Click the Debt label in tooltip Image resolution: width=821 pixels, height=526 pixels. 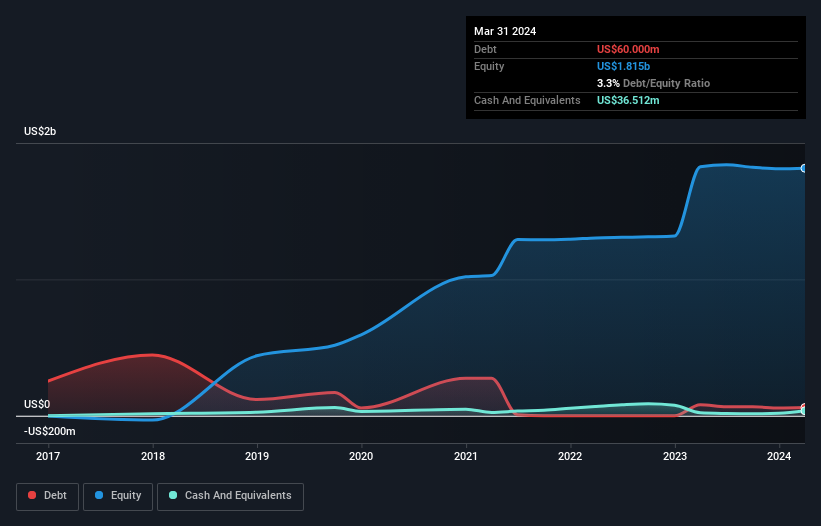pos(485,49)
